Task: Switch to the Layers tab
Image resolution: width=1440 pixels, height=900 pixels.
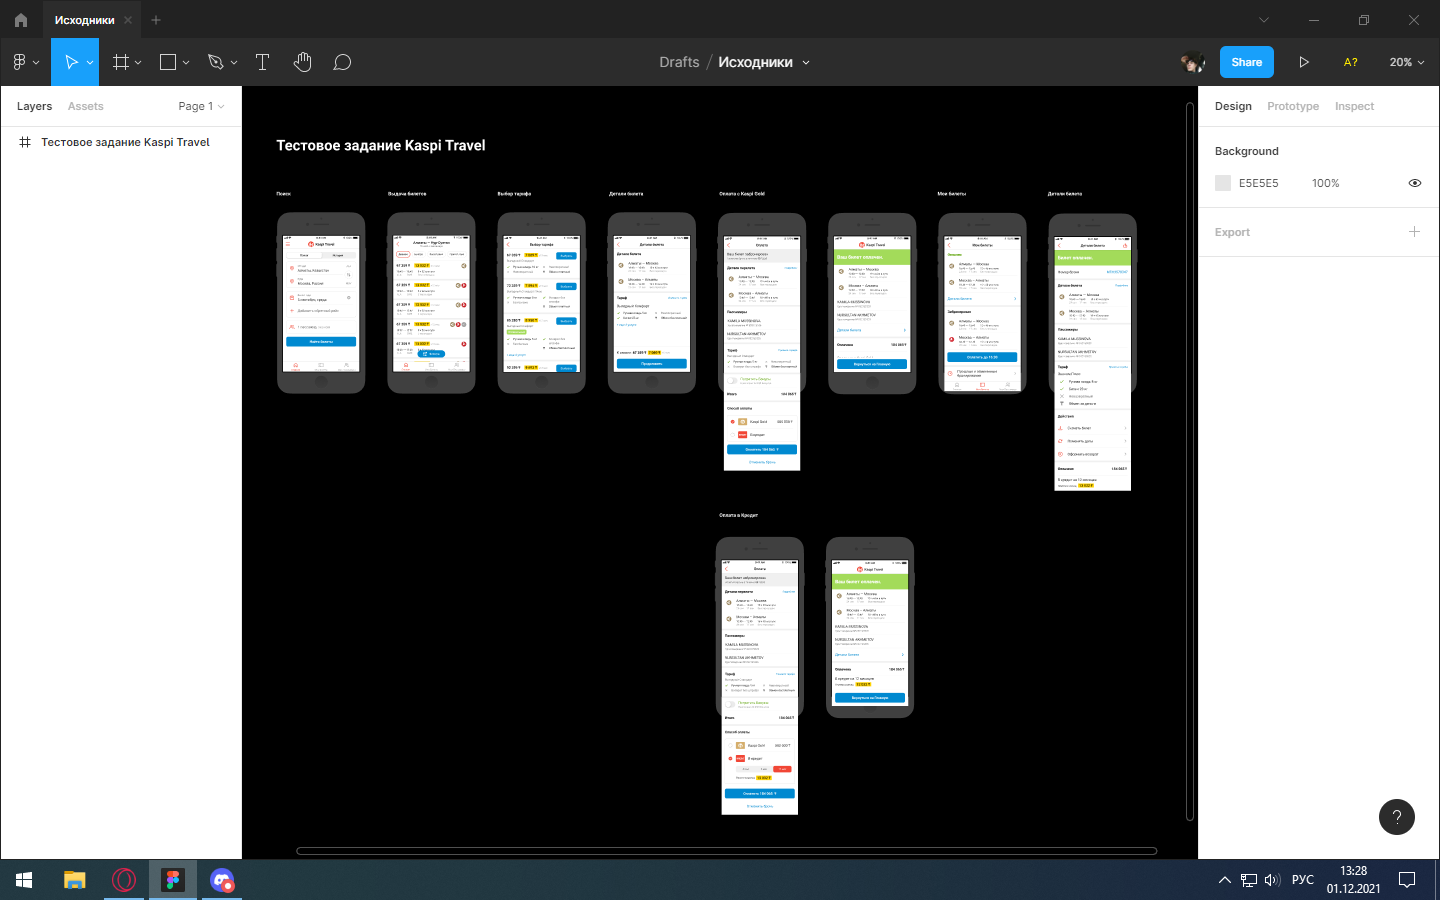Action: [x=34, y=106]
